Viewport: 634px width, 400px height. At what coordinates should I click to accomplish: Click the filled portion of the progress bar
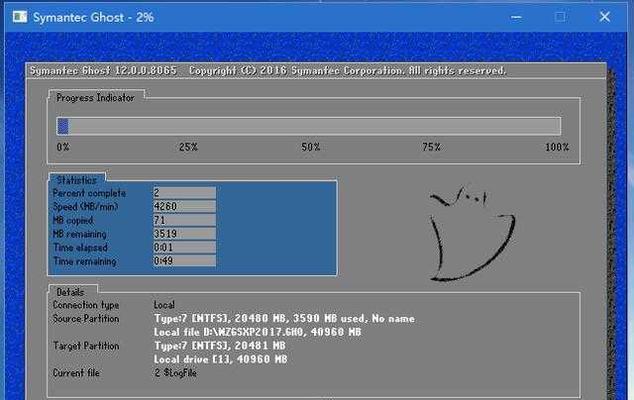tap(63, 126)
